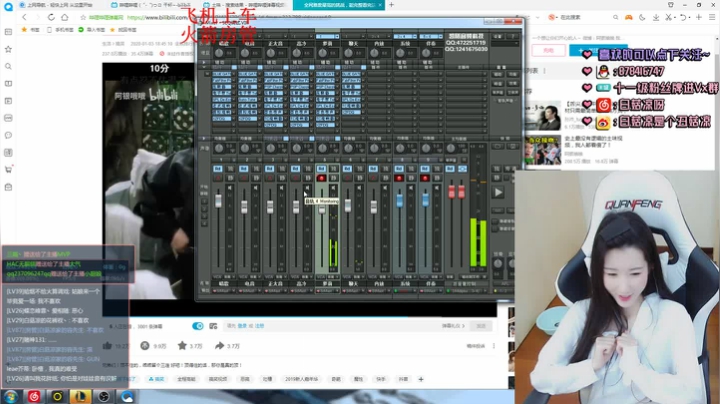
Task: Refresh the bilibili page
Action: point(51,17)
